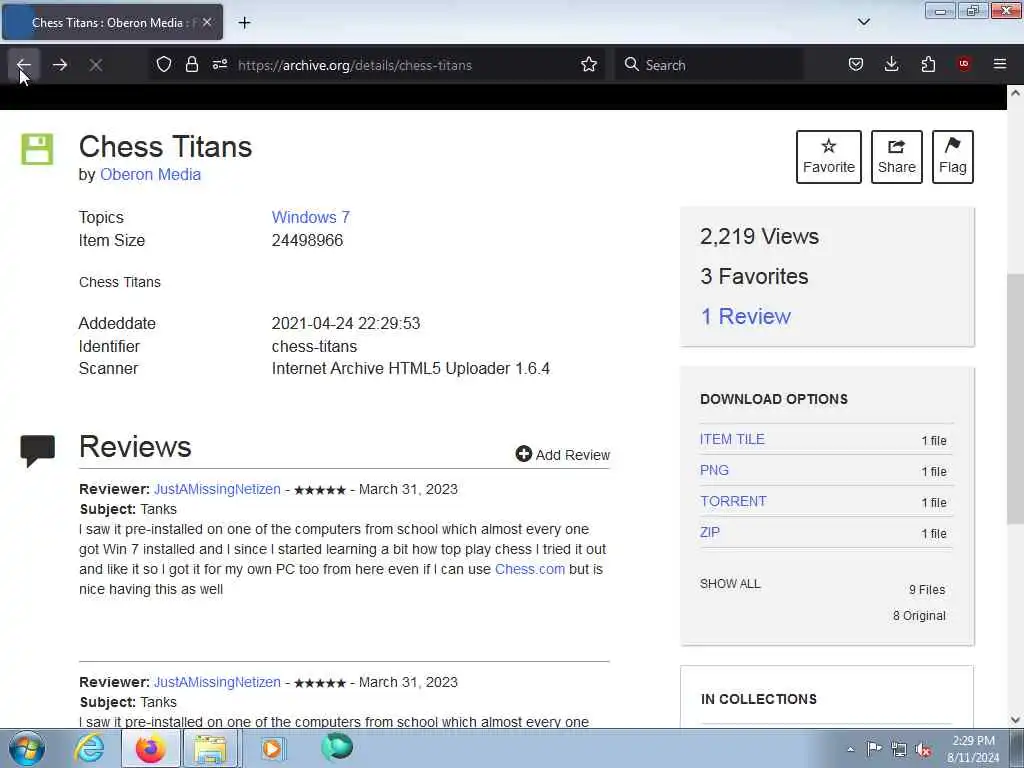Open the Pocket save icon
Screen dimensions: 1024x768
[x=856, y=64]
